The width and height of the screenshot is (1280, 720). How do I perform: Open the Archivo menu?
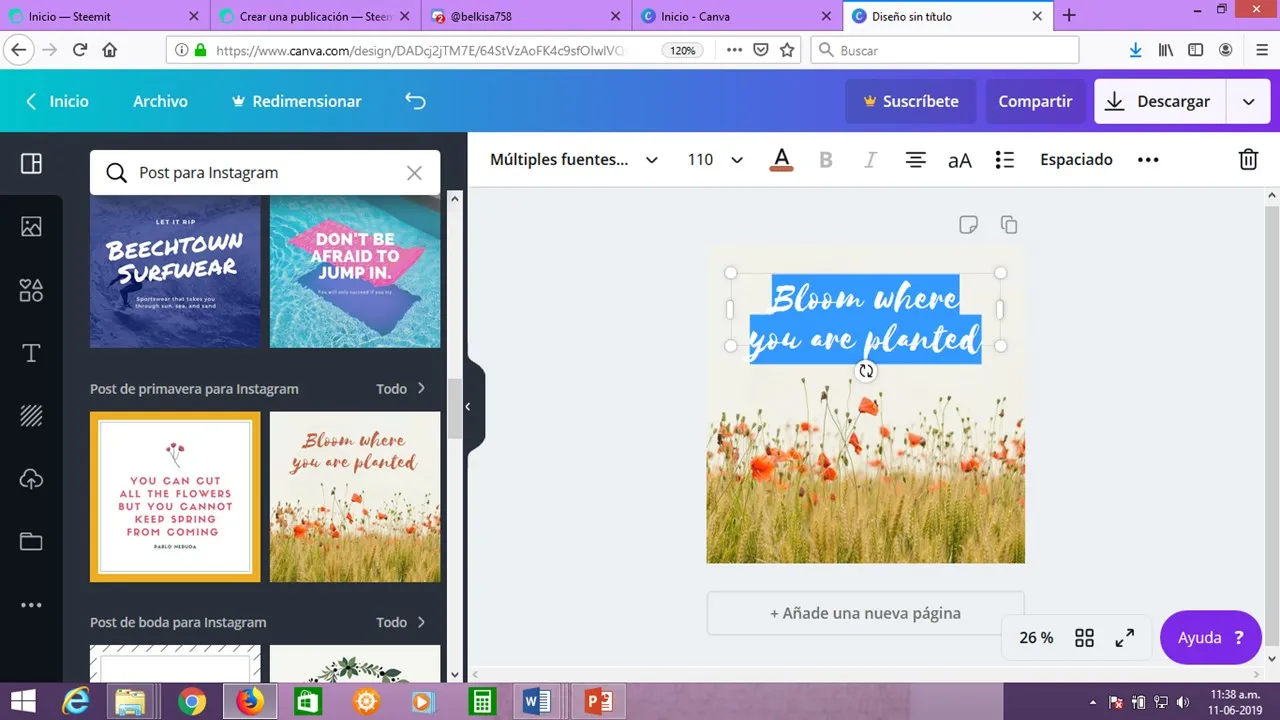tap(160, 101)
